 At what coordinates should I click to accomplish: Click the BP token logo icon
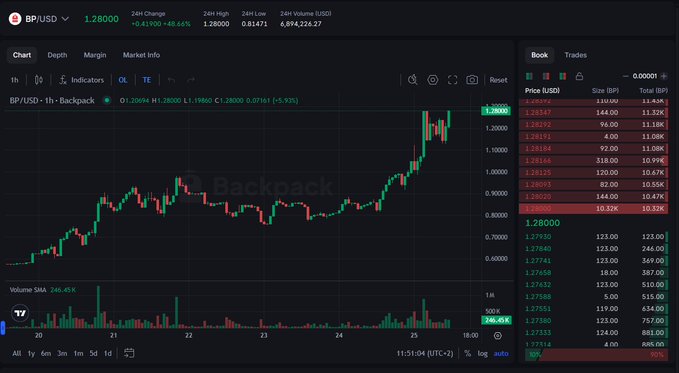[x=15, y=19]
